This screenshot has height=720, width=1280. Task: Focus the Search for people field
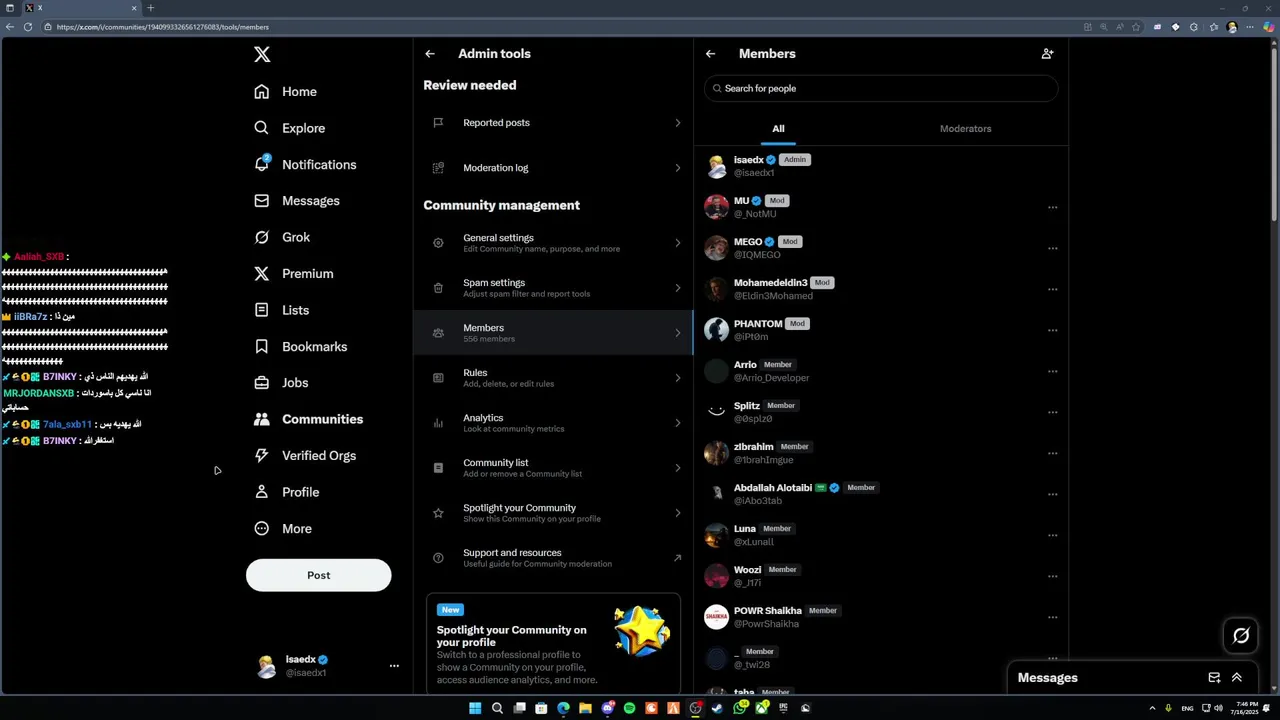pyautogui.click(x=881, y=89)
